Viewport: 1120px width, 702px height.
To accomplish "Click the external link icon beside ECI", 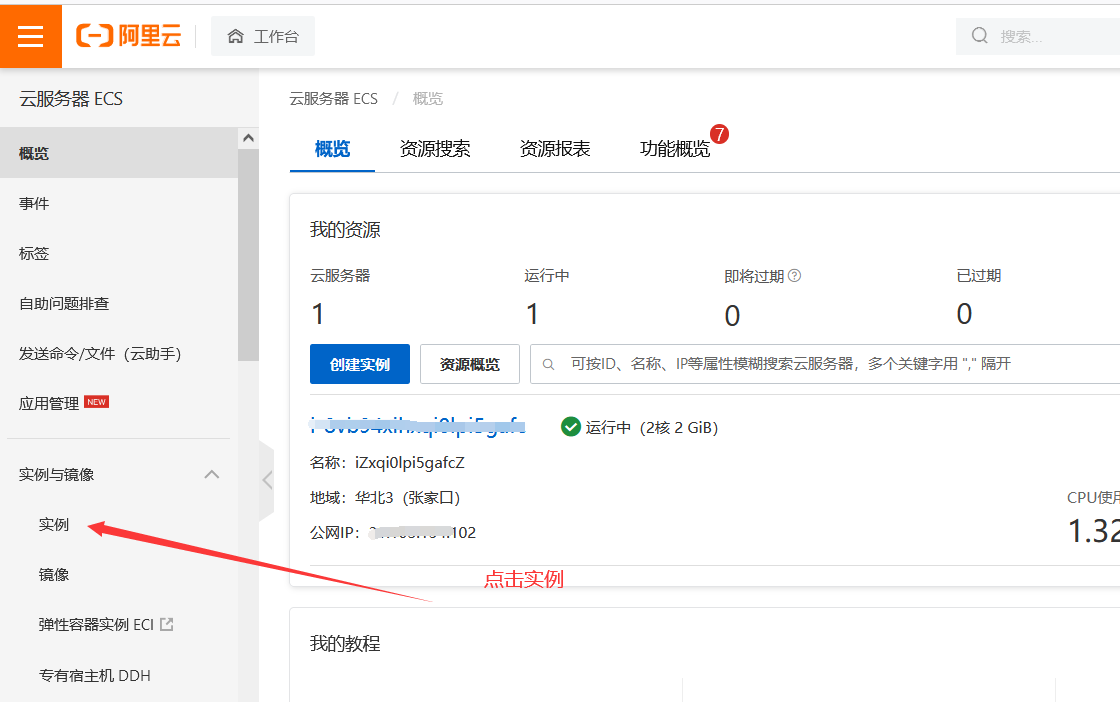I will 167,624.
